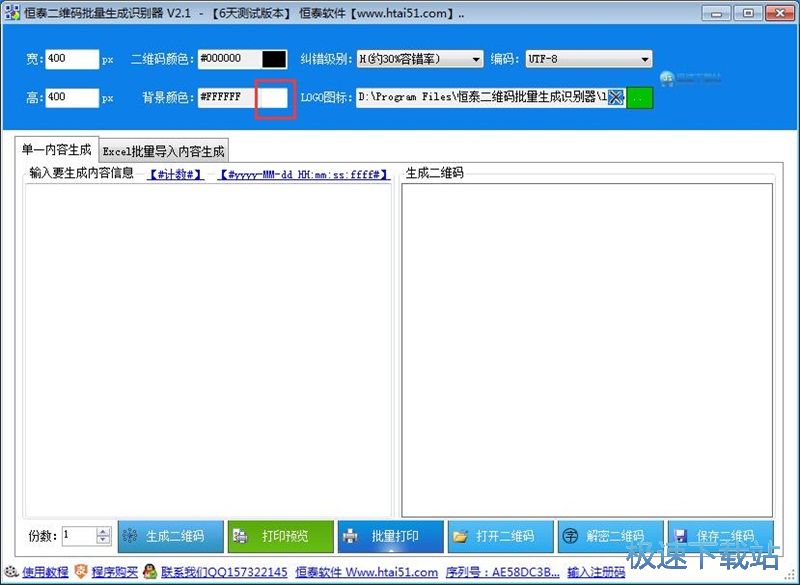Click the 保存二维码 button label

[726, 536]
